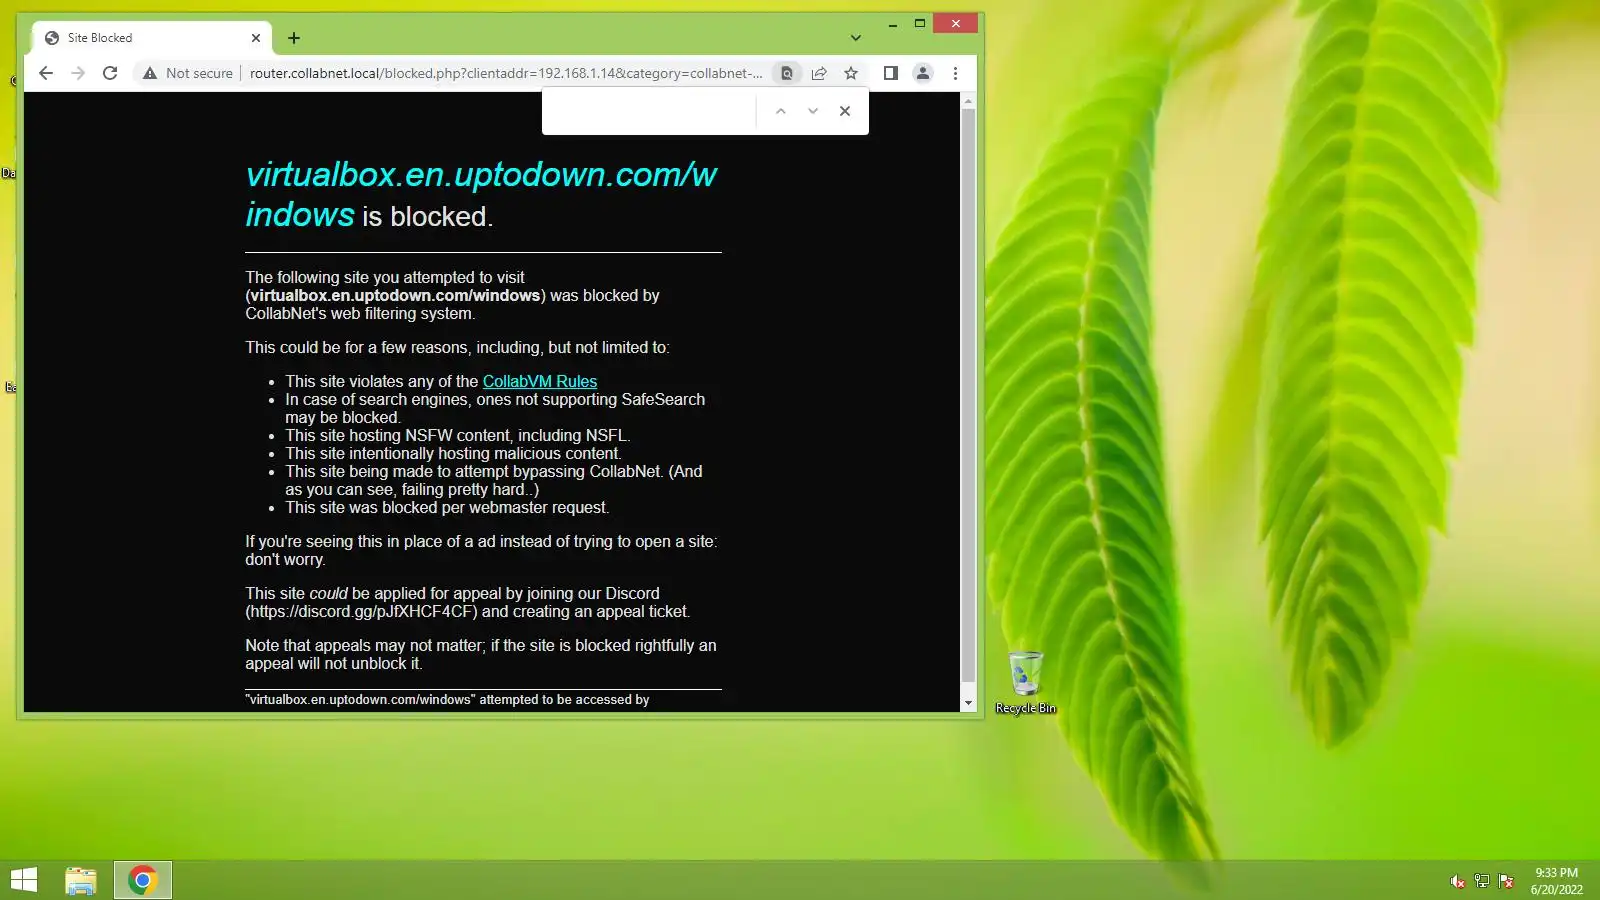This screenshot has height=900, width=1600.
Task: Maximize the Chrome window
Action: [919, 23]
